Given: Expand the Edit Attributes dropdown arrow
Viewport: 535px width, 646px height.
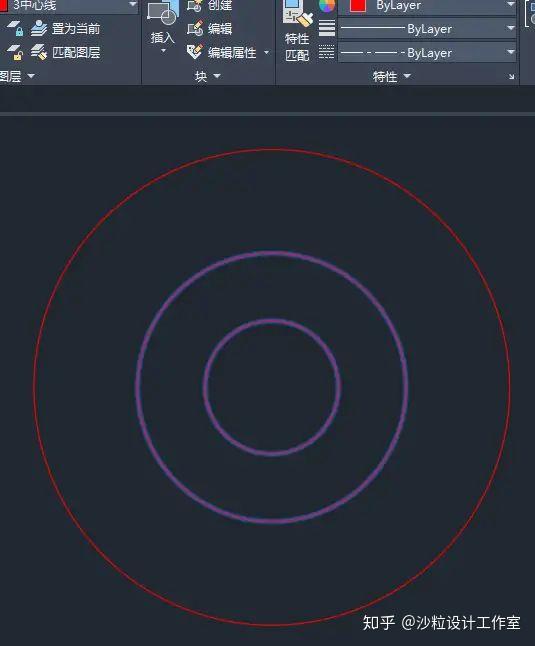Looking at the screenshot, I should pos(266,53).
